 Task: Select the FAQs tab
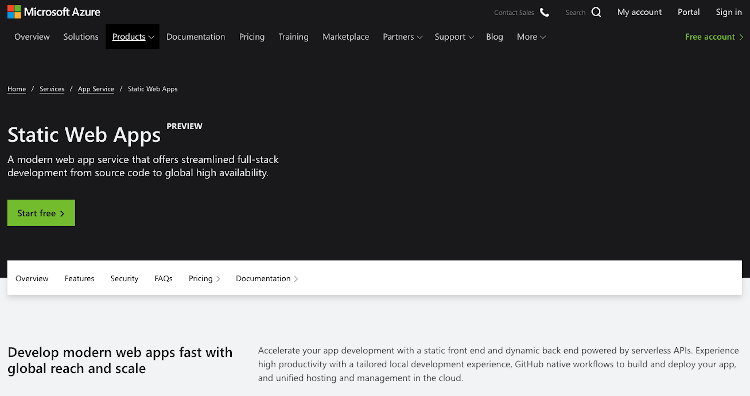coord(163,278)
